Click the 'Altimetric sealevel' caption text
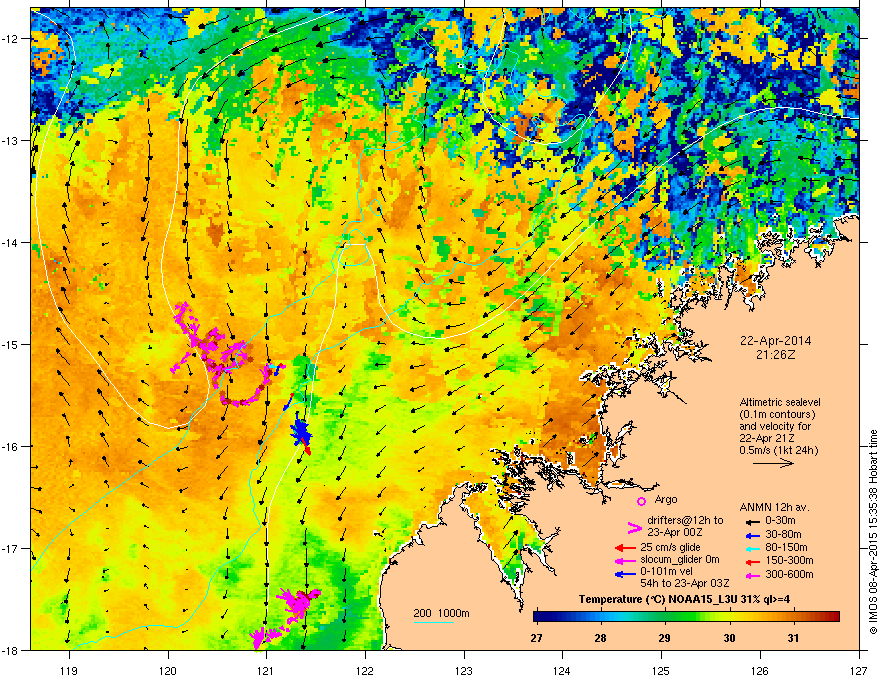Viewport: 880px width, 680px height. pyautogui.click(x=780, y=402)
